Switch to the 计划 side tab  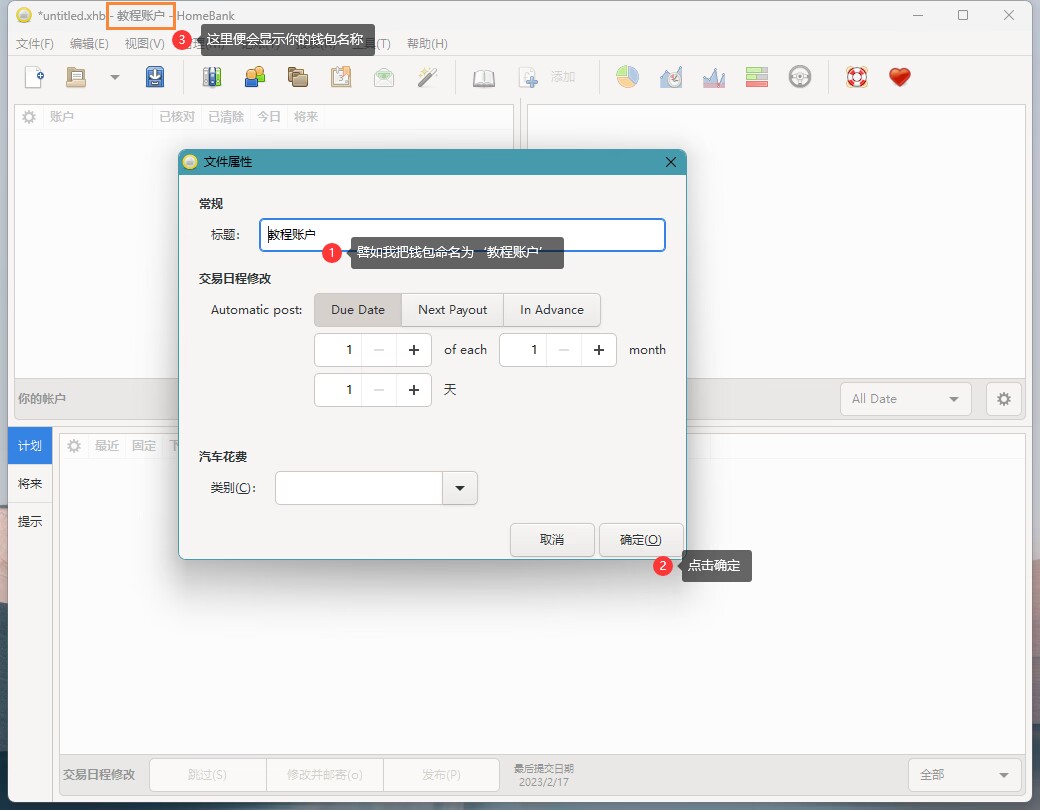coord(30,446)
